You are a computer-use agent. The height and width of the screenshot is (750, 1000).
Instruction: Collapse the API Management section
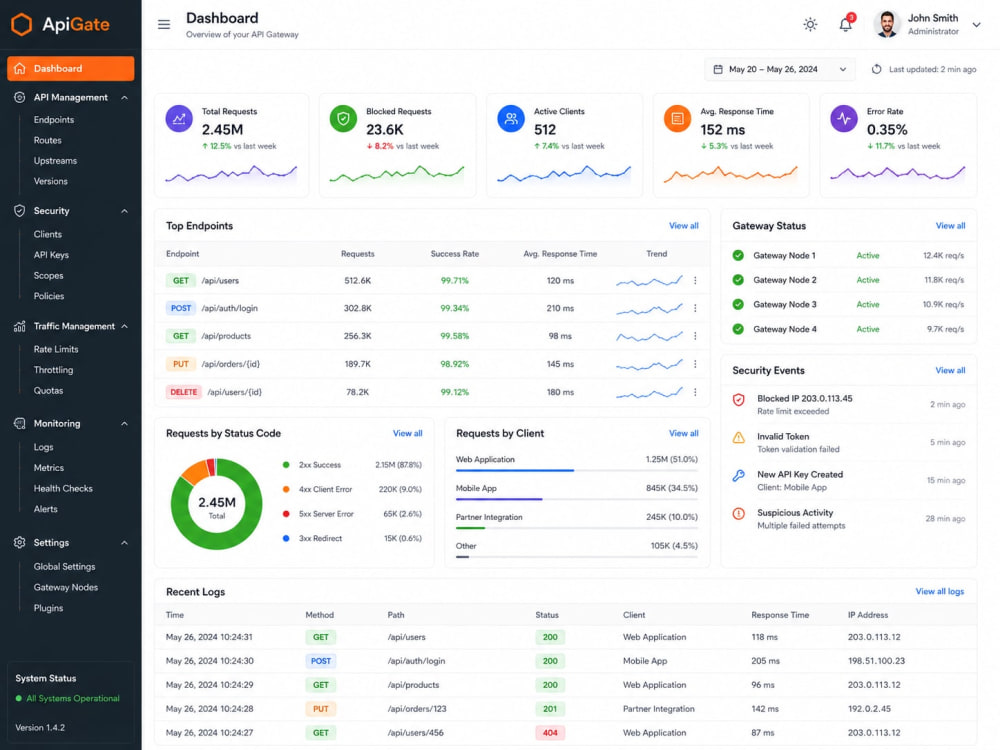(x=124, y=98)
